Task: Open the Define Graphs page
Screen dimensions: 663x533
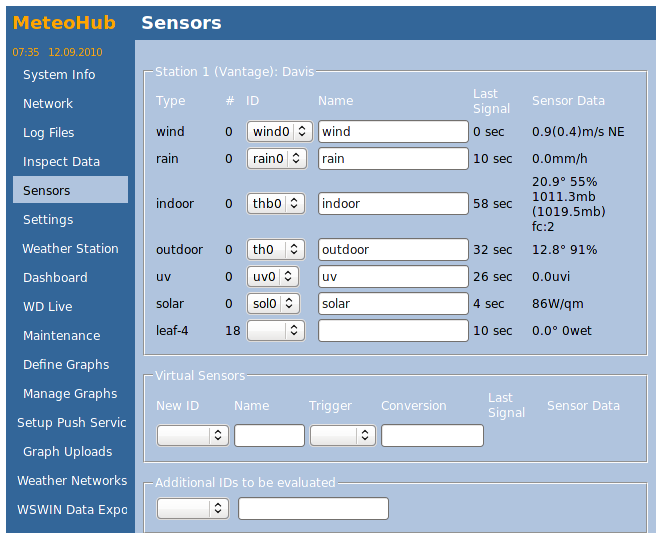Action: [x=66, y=365]
